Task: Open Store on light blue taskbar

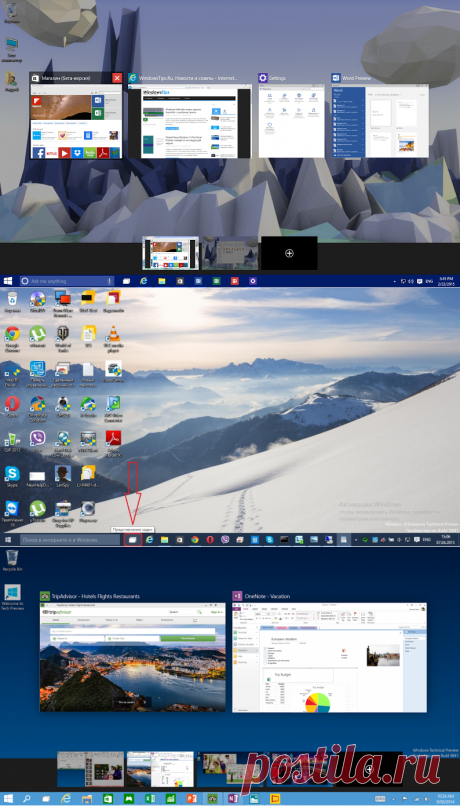Action: [x=108, y=799]
